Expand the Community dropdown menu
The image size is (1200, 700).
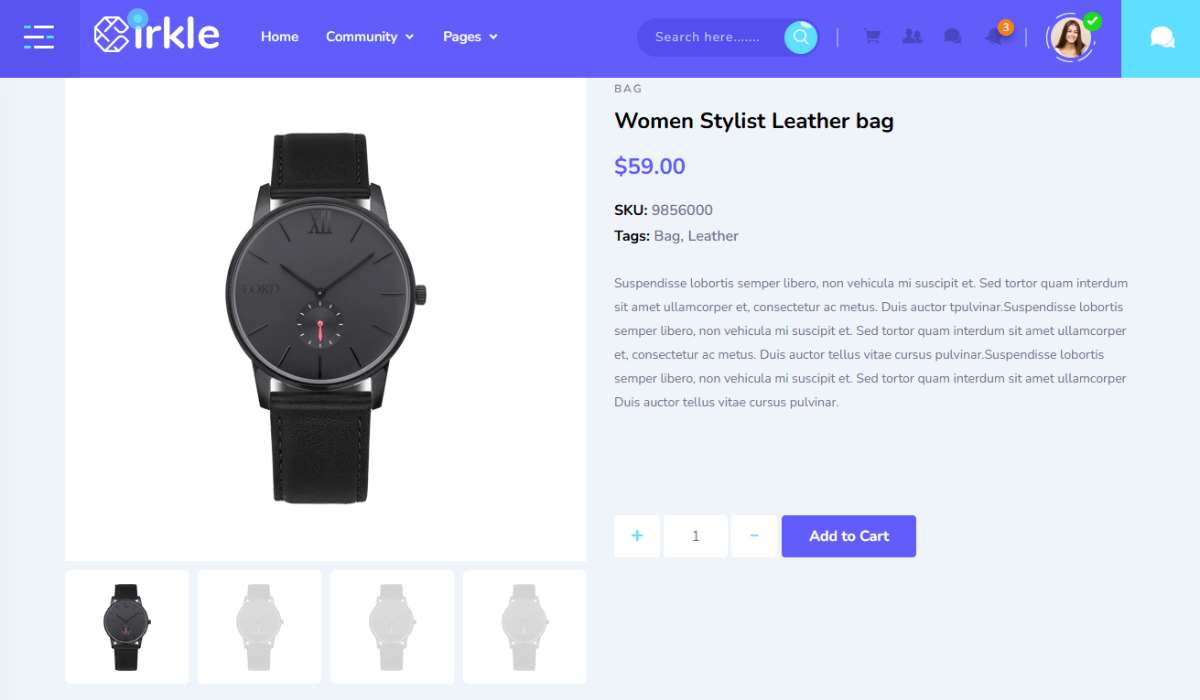coord(369,37)
